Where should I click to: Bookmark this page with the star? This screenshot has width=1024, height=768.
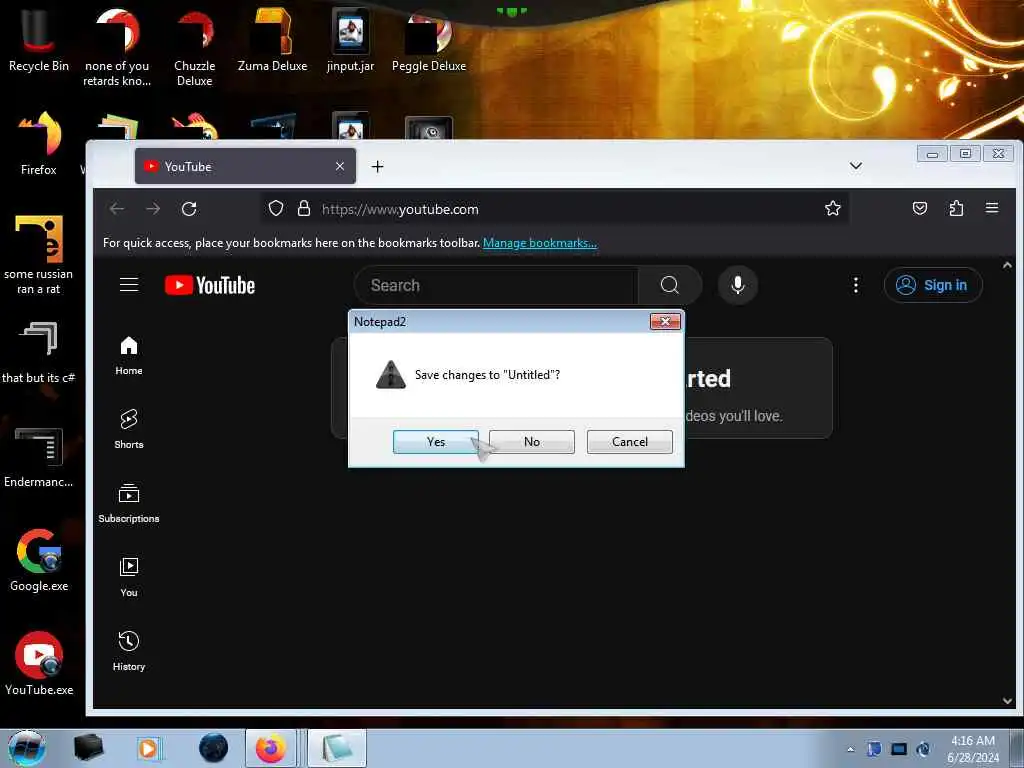click(x=833, y=208)
